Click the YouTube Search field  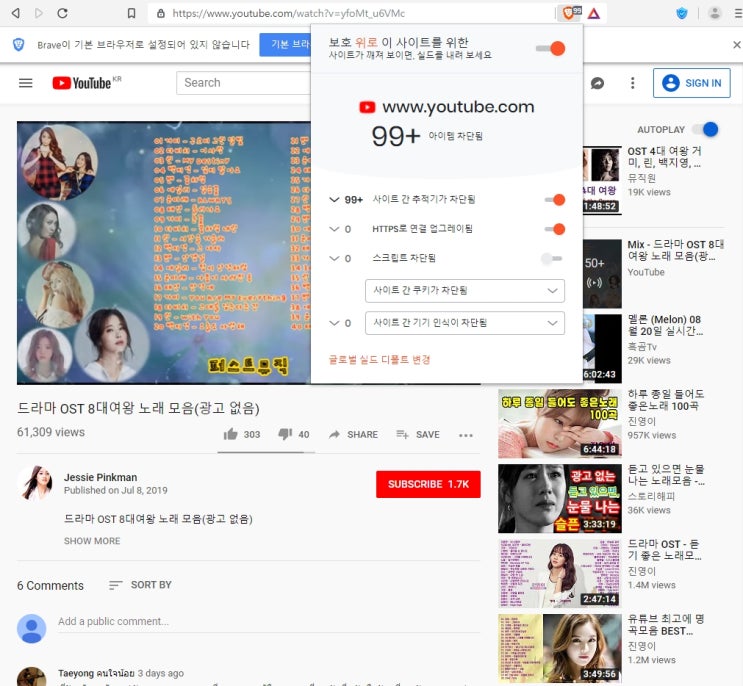(x=244, y=83)
